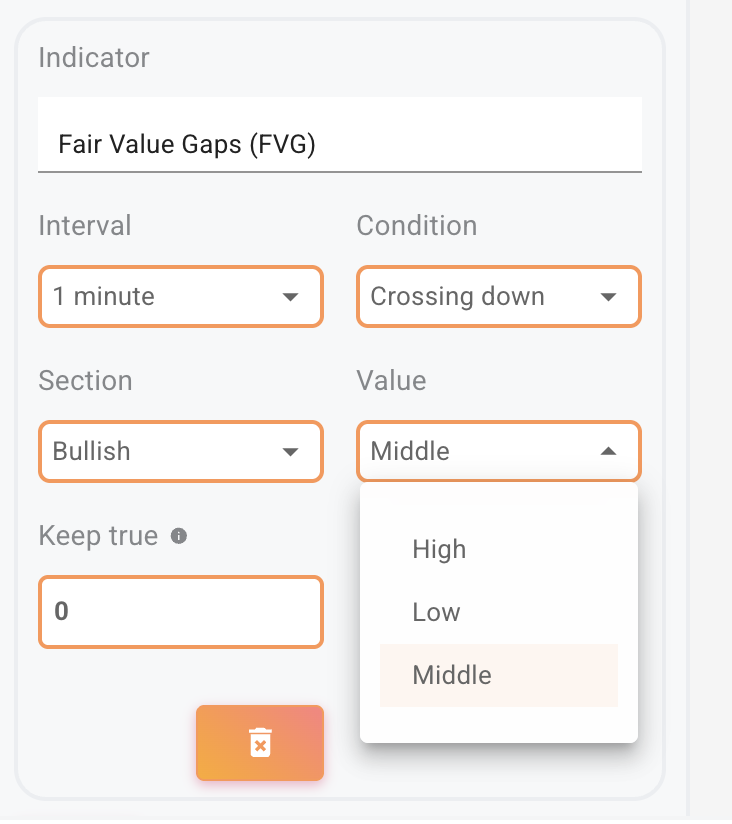
Task: Focus the Keep true number input
Action: (180, 611)
